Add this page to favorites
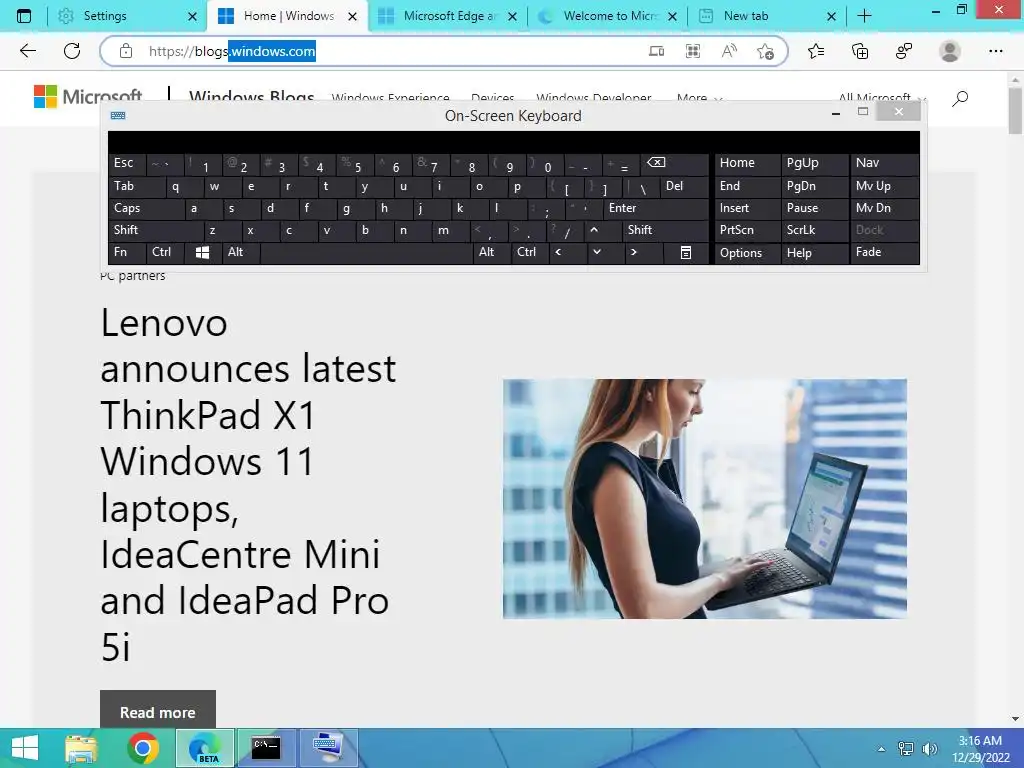 765,51
